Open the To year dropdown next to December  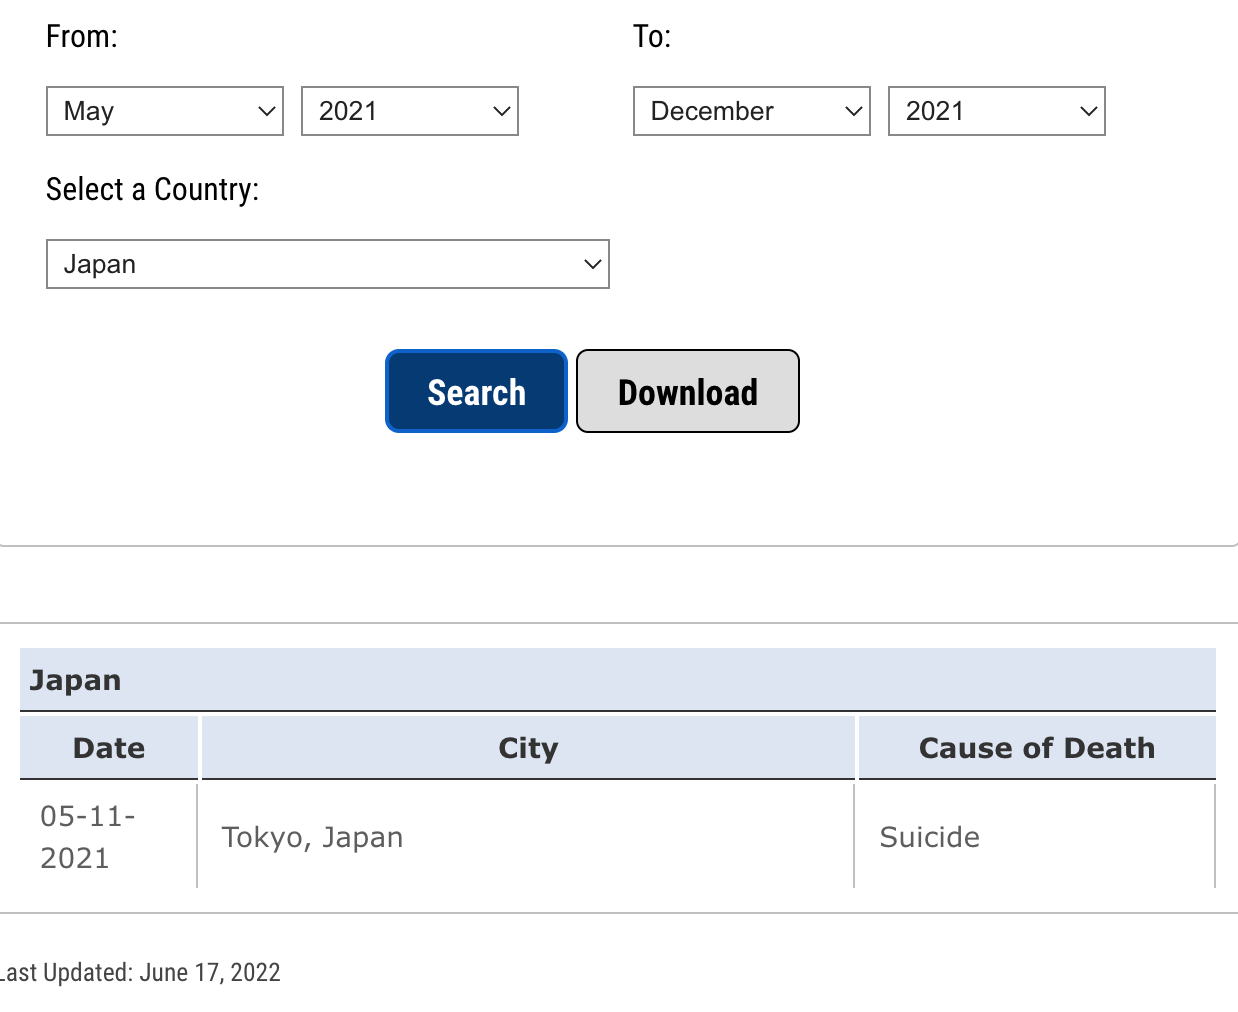click(997, 111)
